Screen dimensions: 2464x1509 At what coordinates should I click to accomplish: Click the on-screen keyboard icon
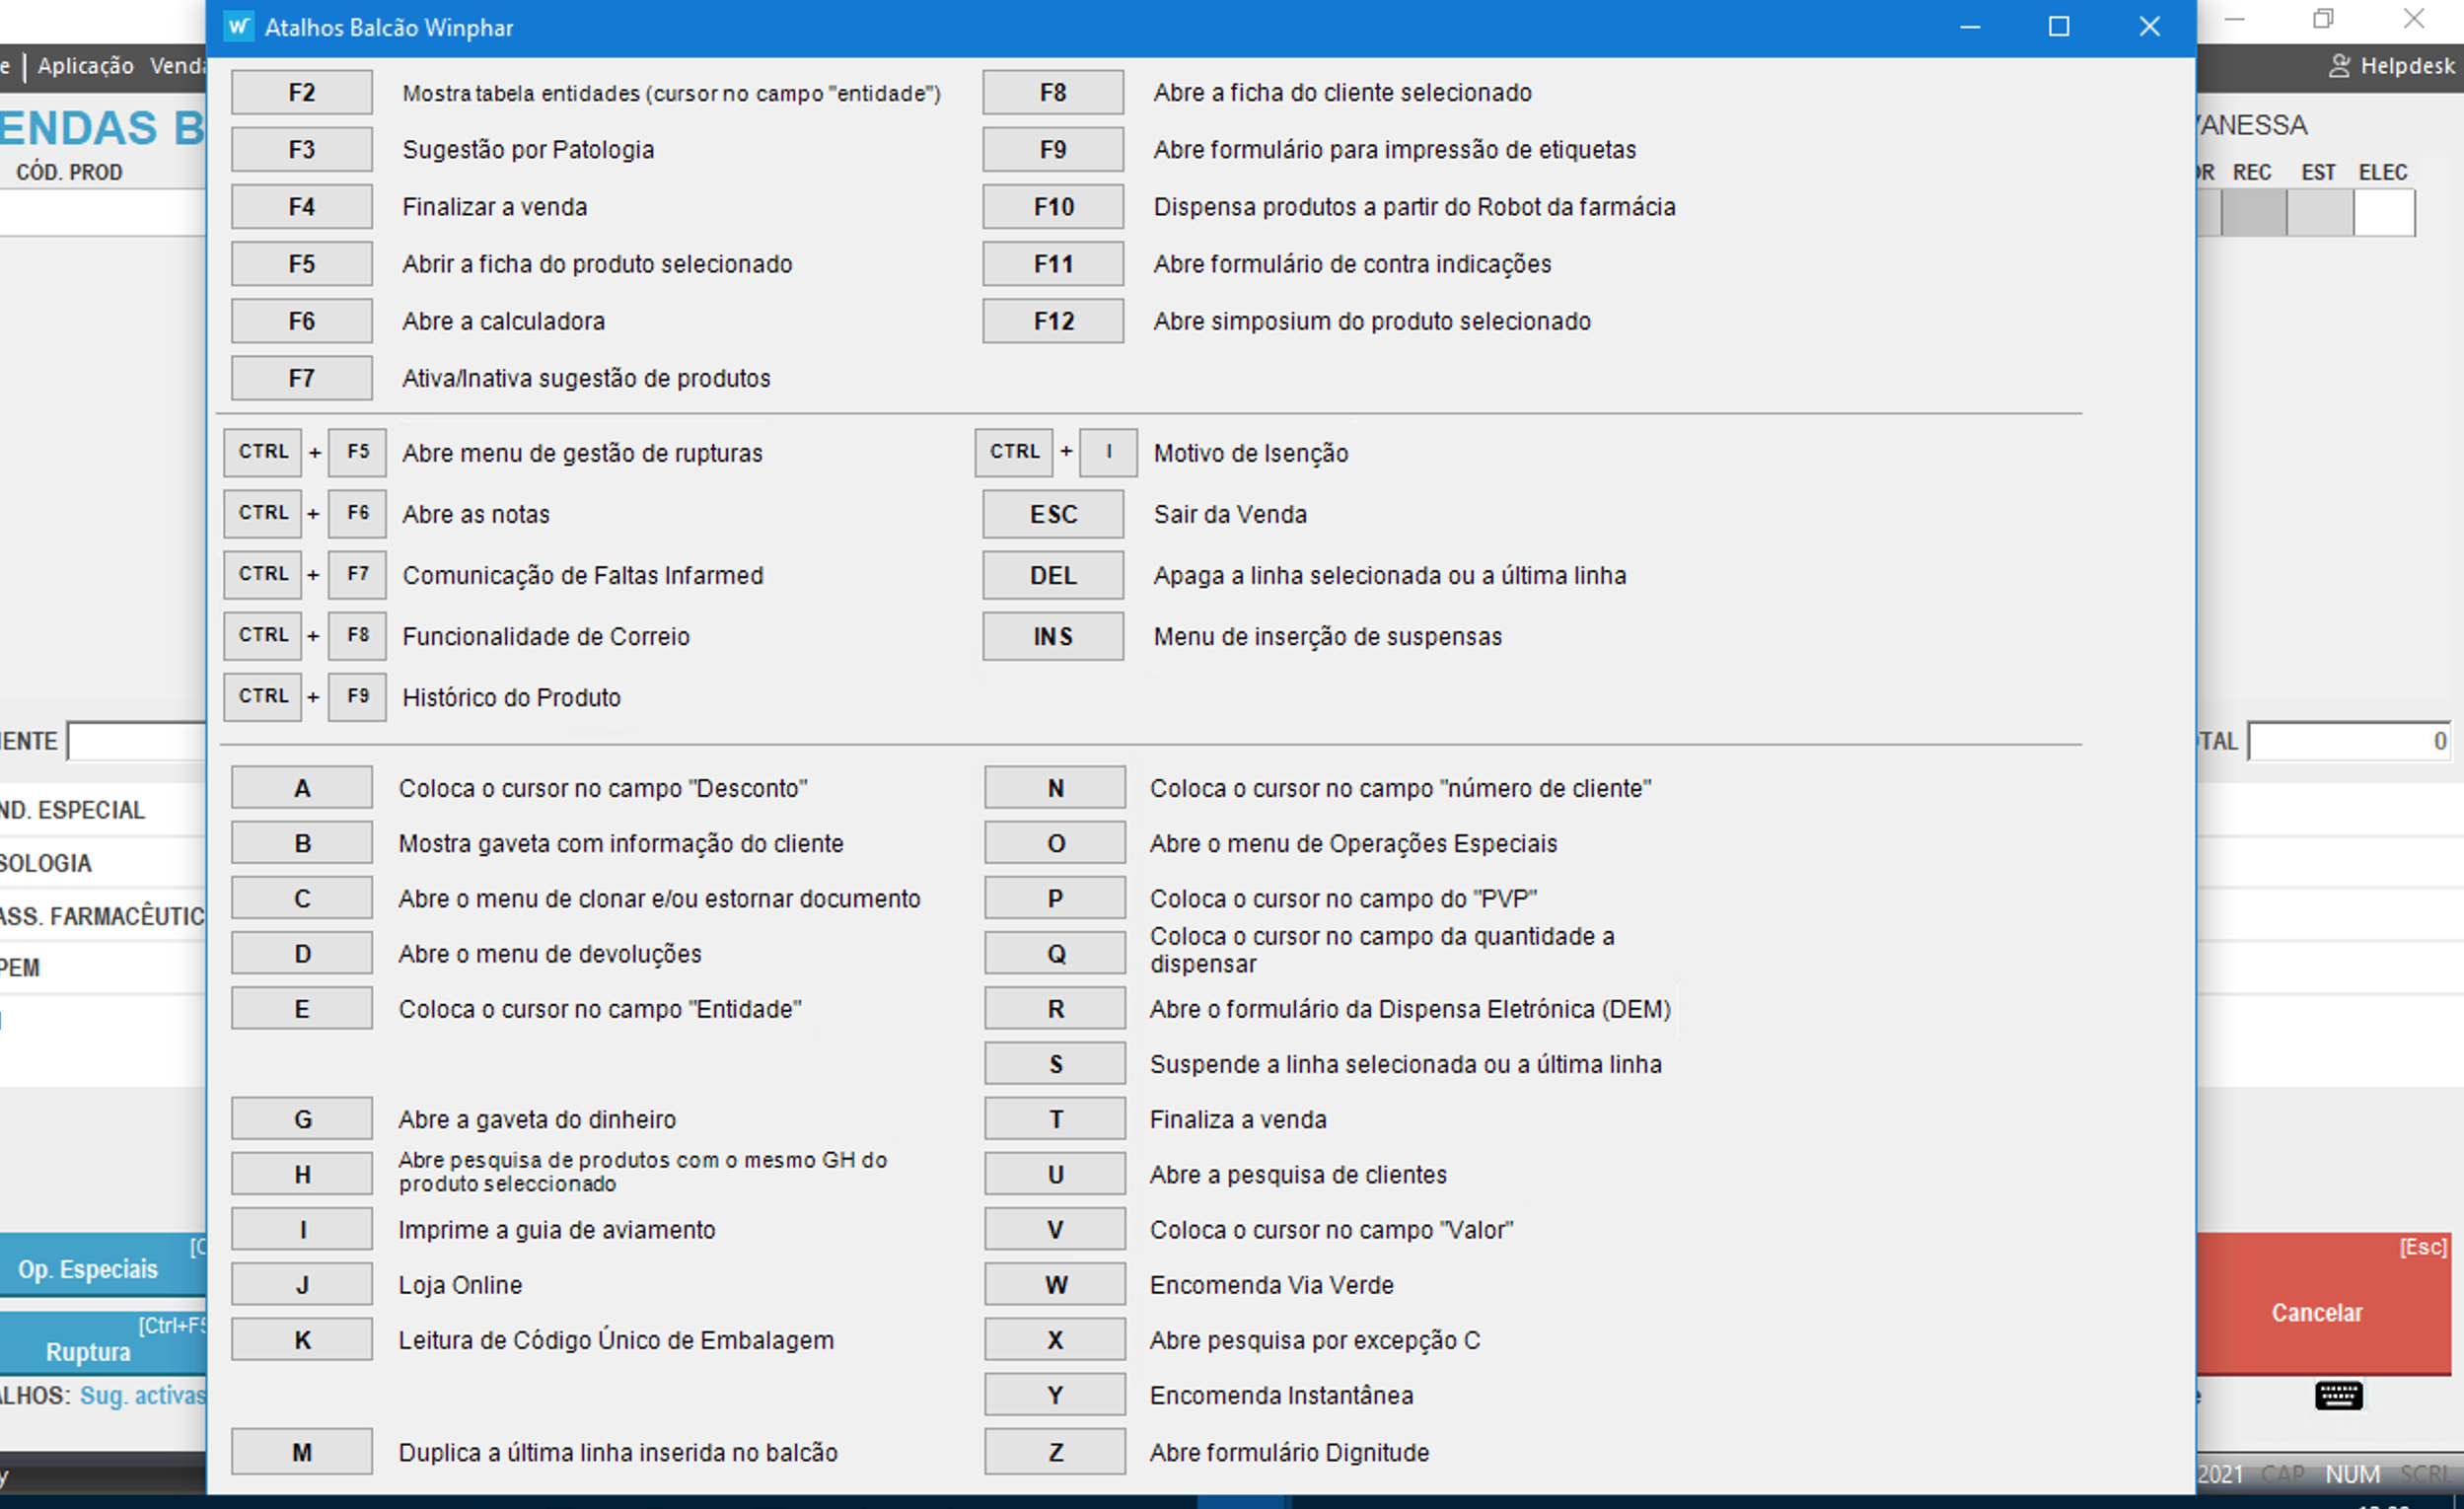(x=2338, y=1395)
